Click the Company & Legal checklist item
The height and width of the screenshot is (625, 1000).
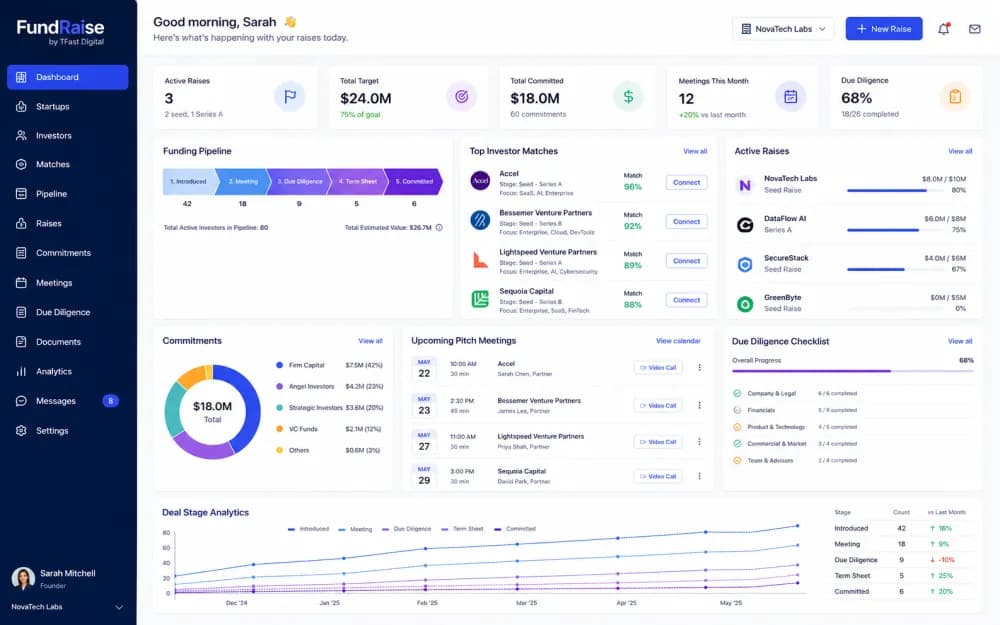(795, 393)
